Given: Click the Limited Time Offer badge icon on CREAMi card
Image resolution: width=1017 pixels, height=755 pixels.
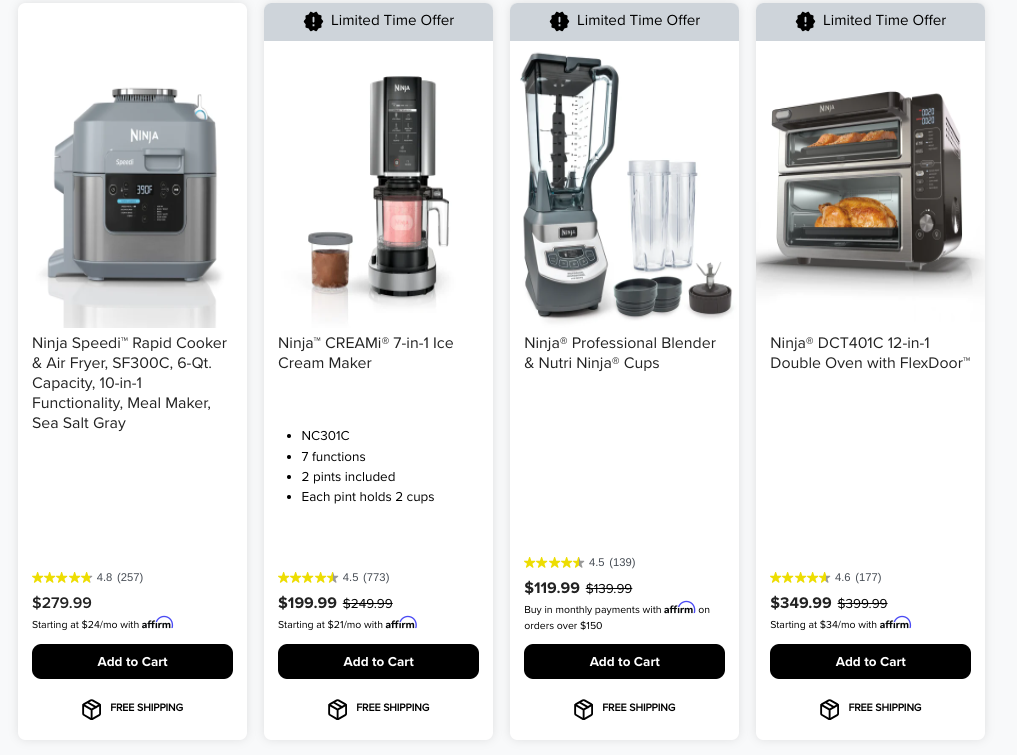Looking at the screenshot, I should click(x=313, y=21).
